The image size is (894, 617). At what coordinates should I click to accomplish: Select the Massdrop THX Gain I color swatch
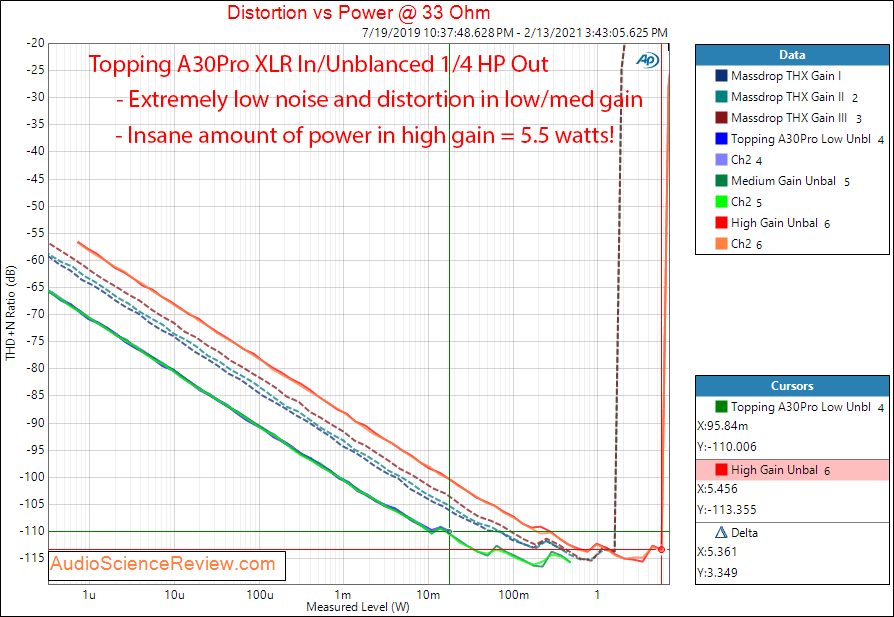coord(721,76)
